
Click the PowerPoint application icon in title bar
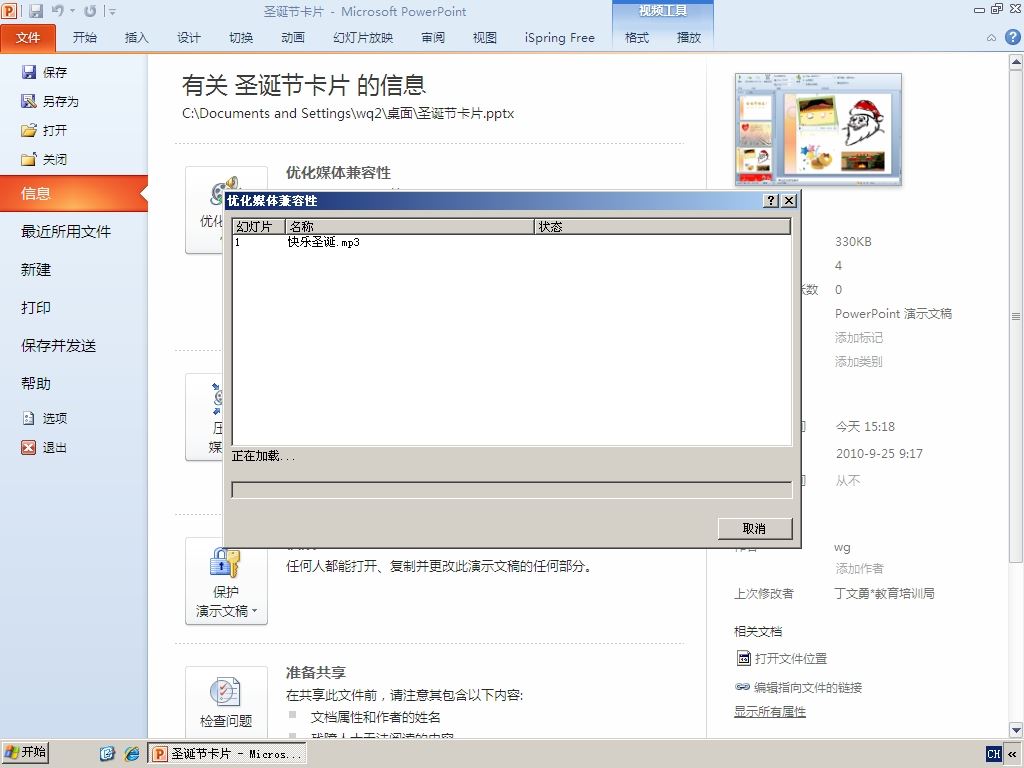pos(9,10)
